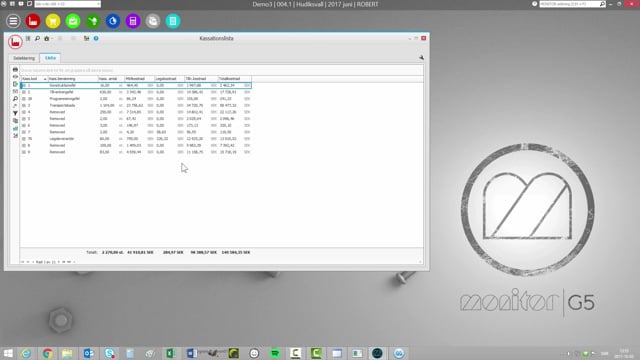This screenshot has height=360, width=640.
Task: Select the Lista tab
Action: 50,58
